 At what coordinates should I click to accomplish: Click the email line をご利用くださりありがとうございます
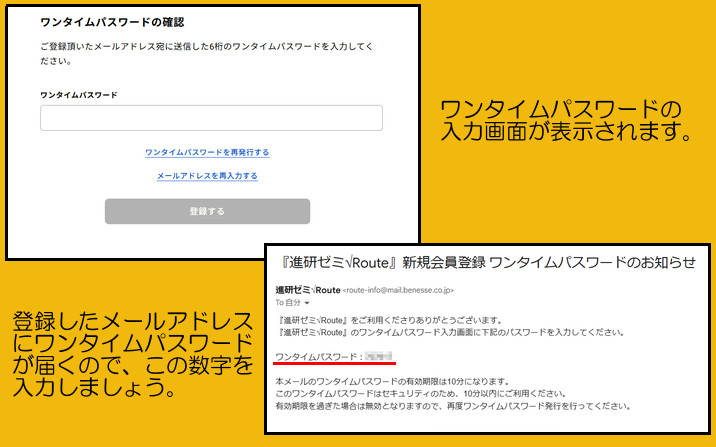pyautogui.click(x=426, y=320)
